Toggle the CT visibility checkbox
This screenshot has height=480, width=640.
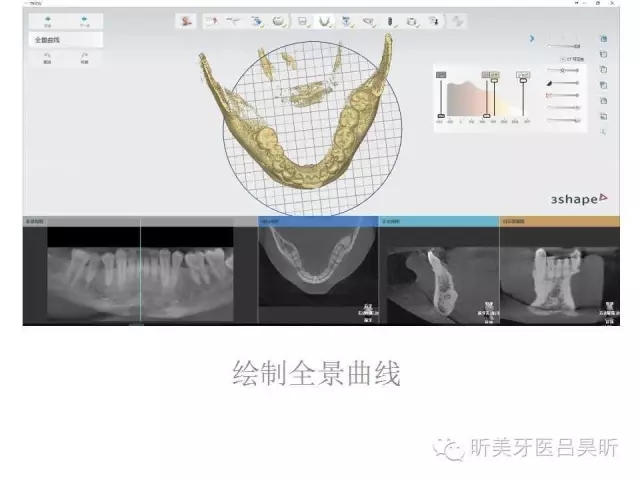click(x=565, y=59)
